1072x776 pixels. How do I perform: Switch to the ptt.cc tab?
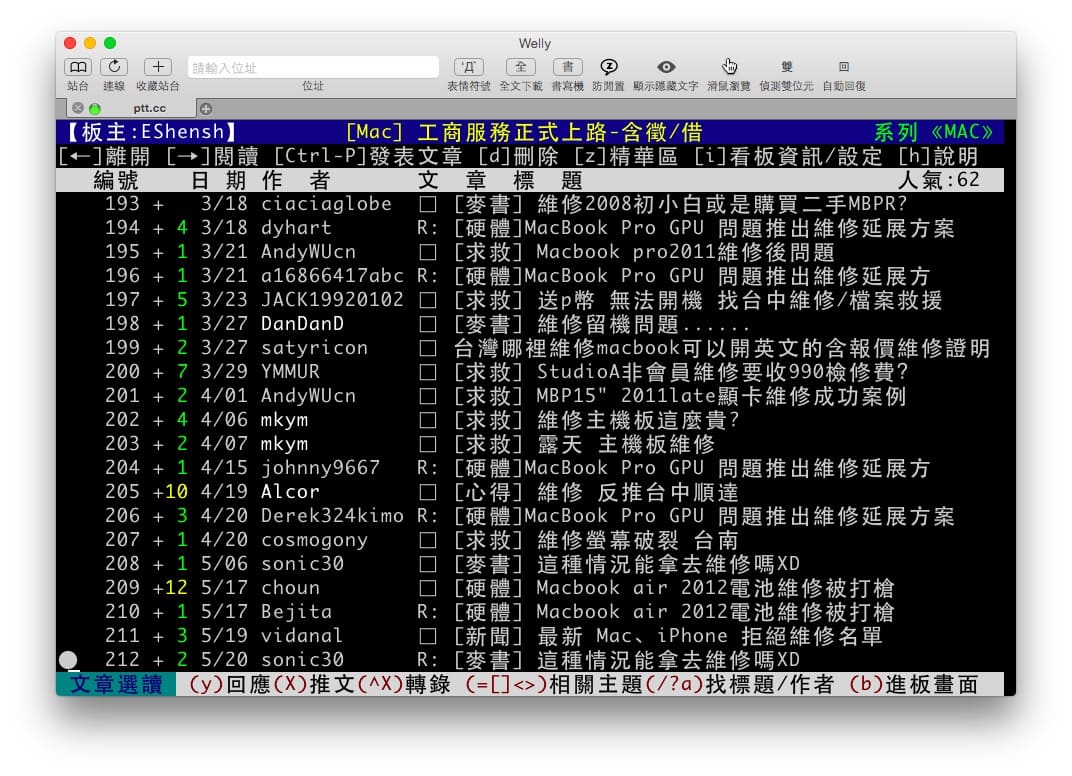pyautogui.click(x=149, y=108)
